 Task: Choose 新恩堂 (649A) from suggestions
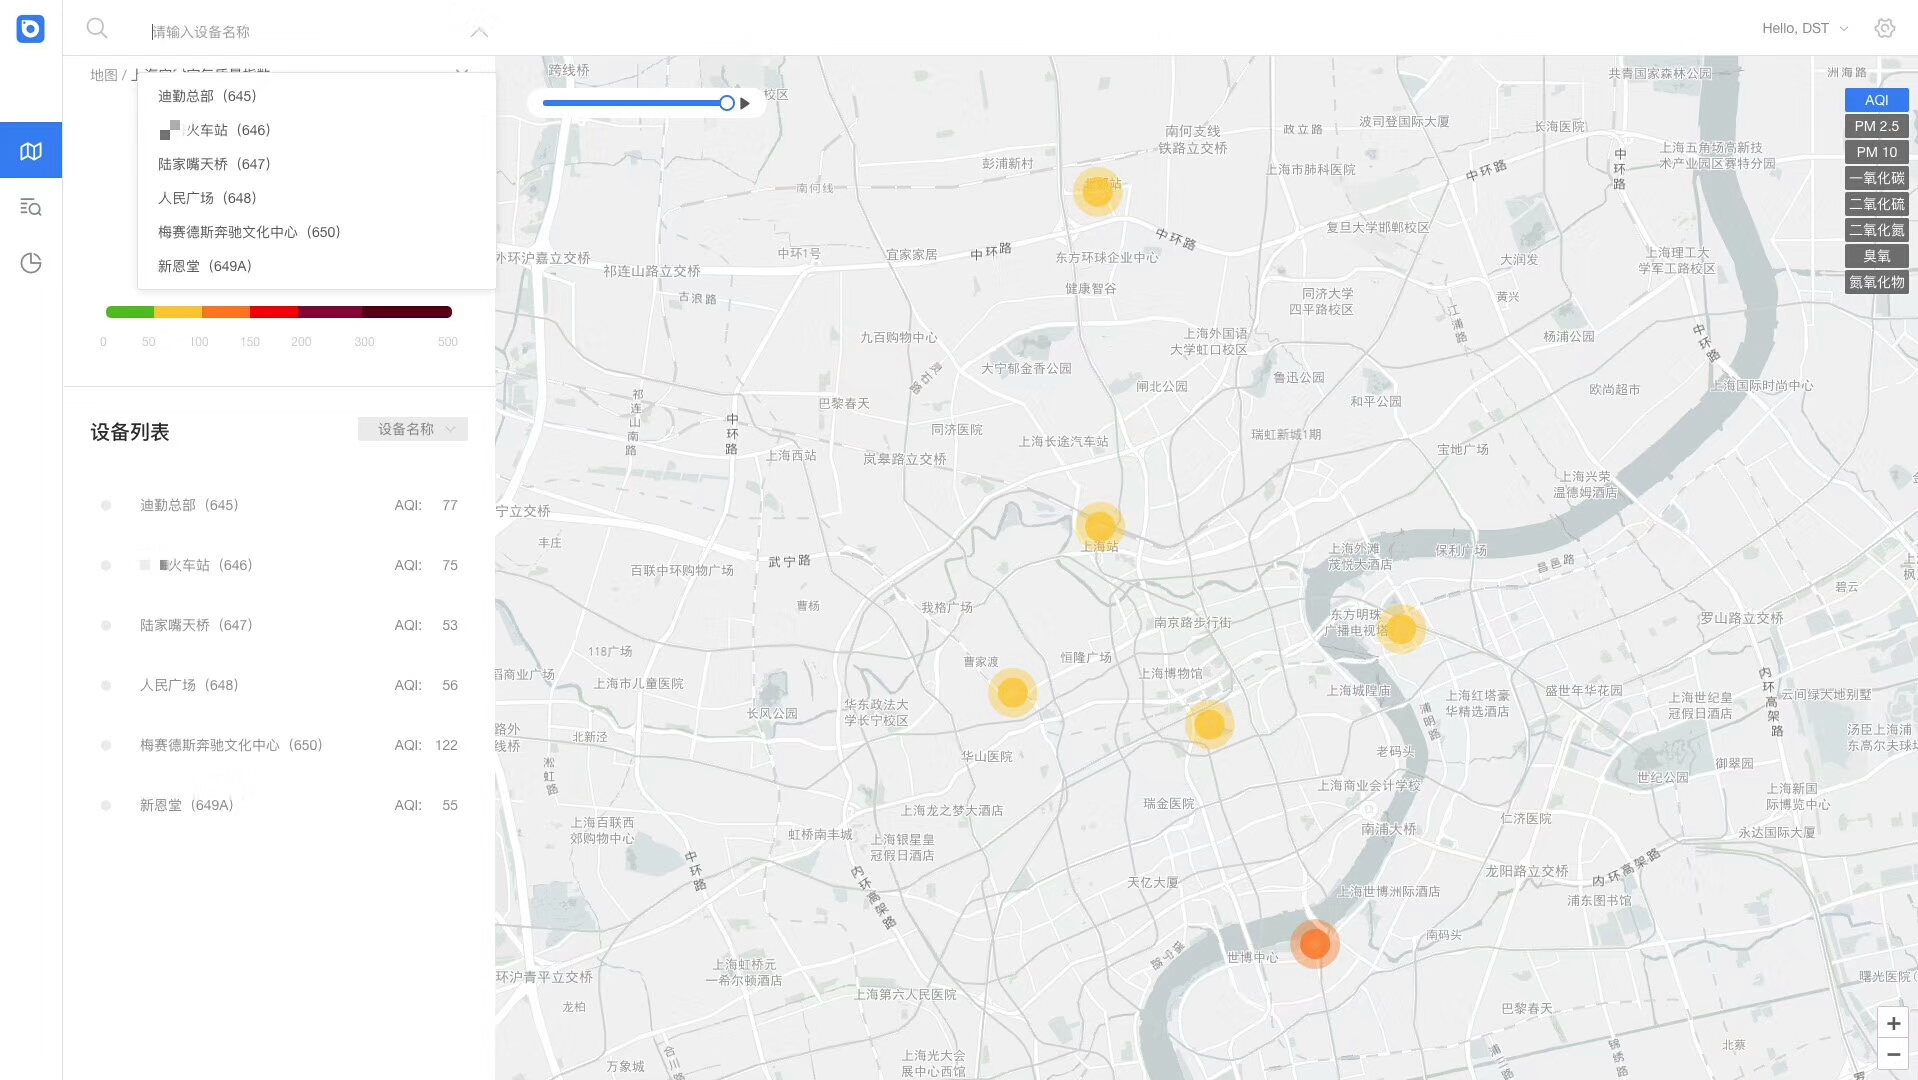click(205, 266)
